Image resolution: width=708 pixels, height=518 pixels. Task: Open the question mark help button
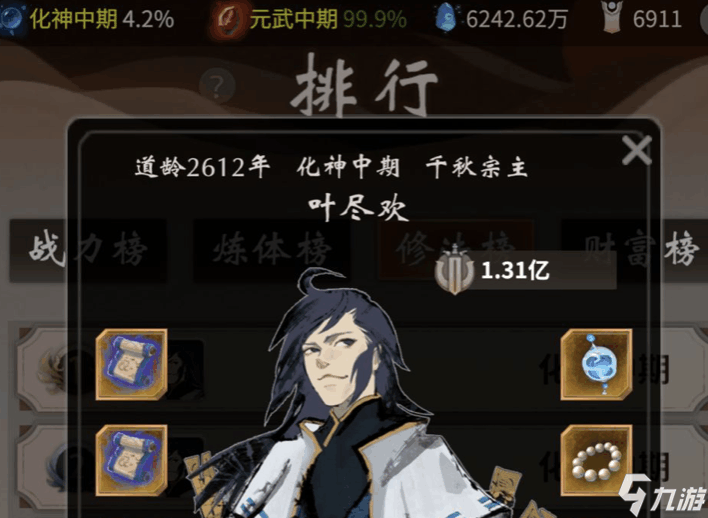point(217,85)
